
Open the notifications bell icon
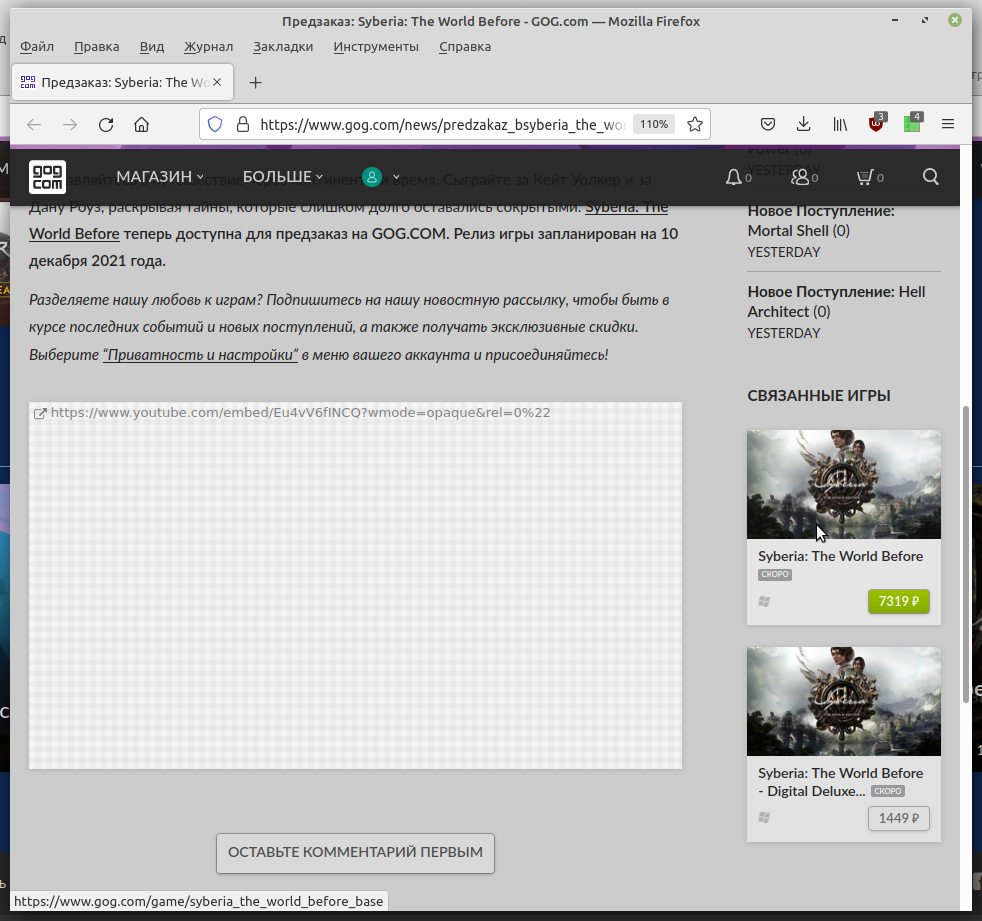(x=733, y=177)
